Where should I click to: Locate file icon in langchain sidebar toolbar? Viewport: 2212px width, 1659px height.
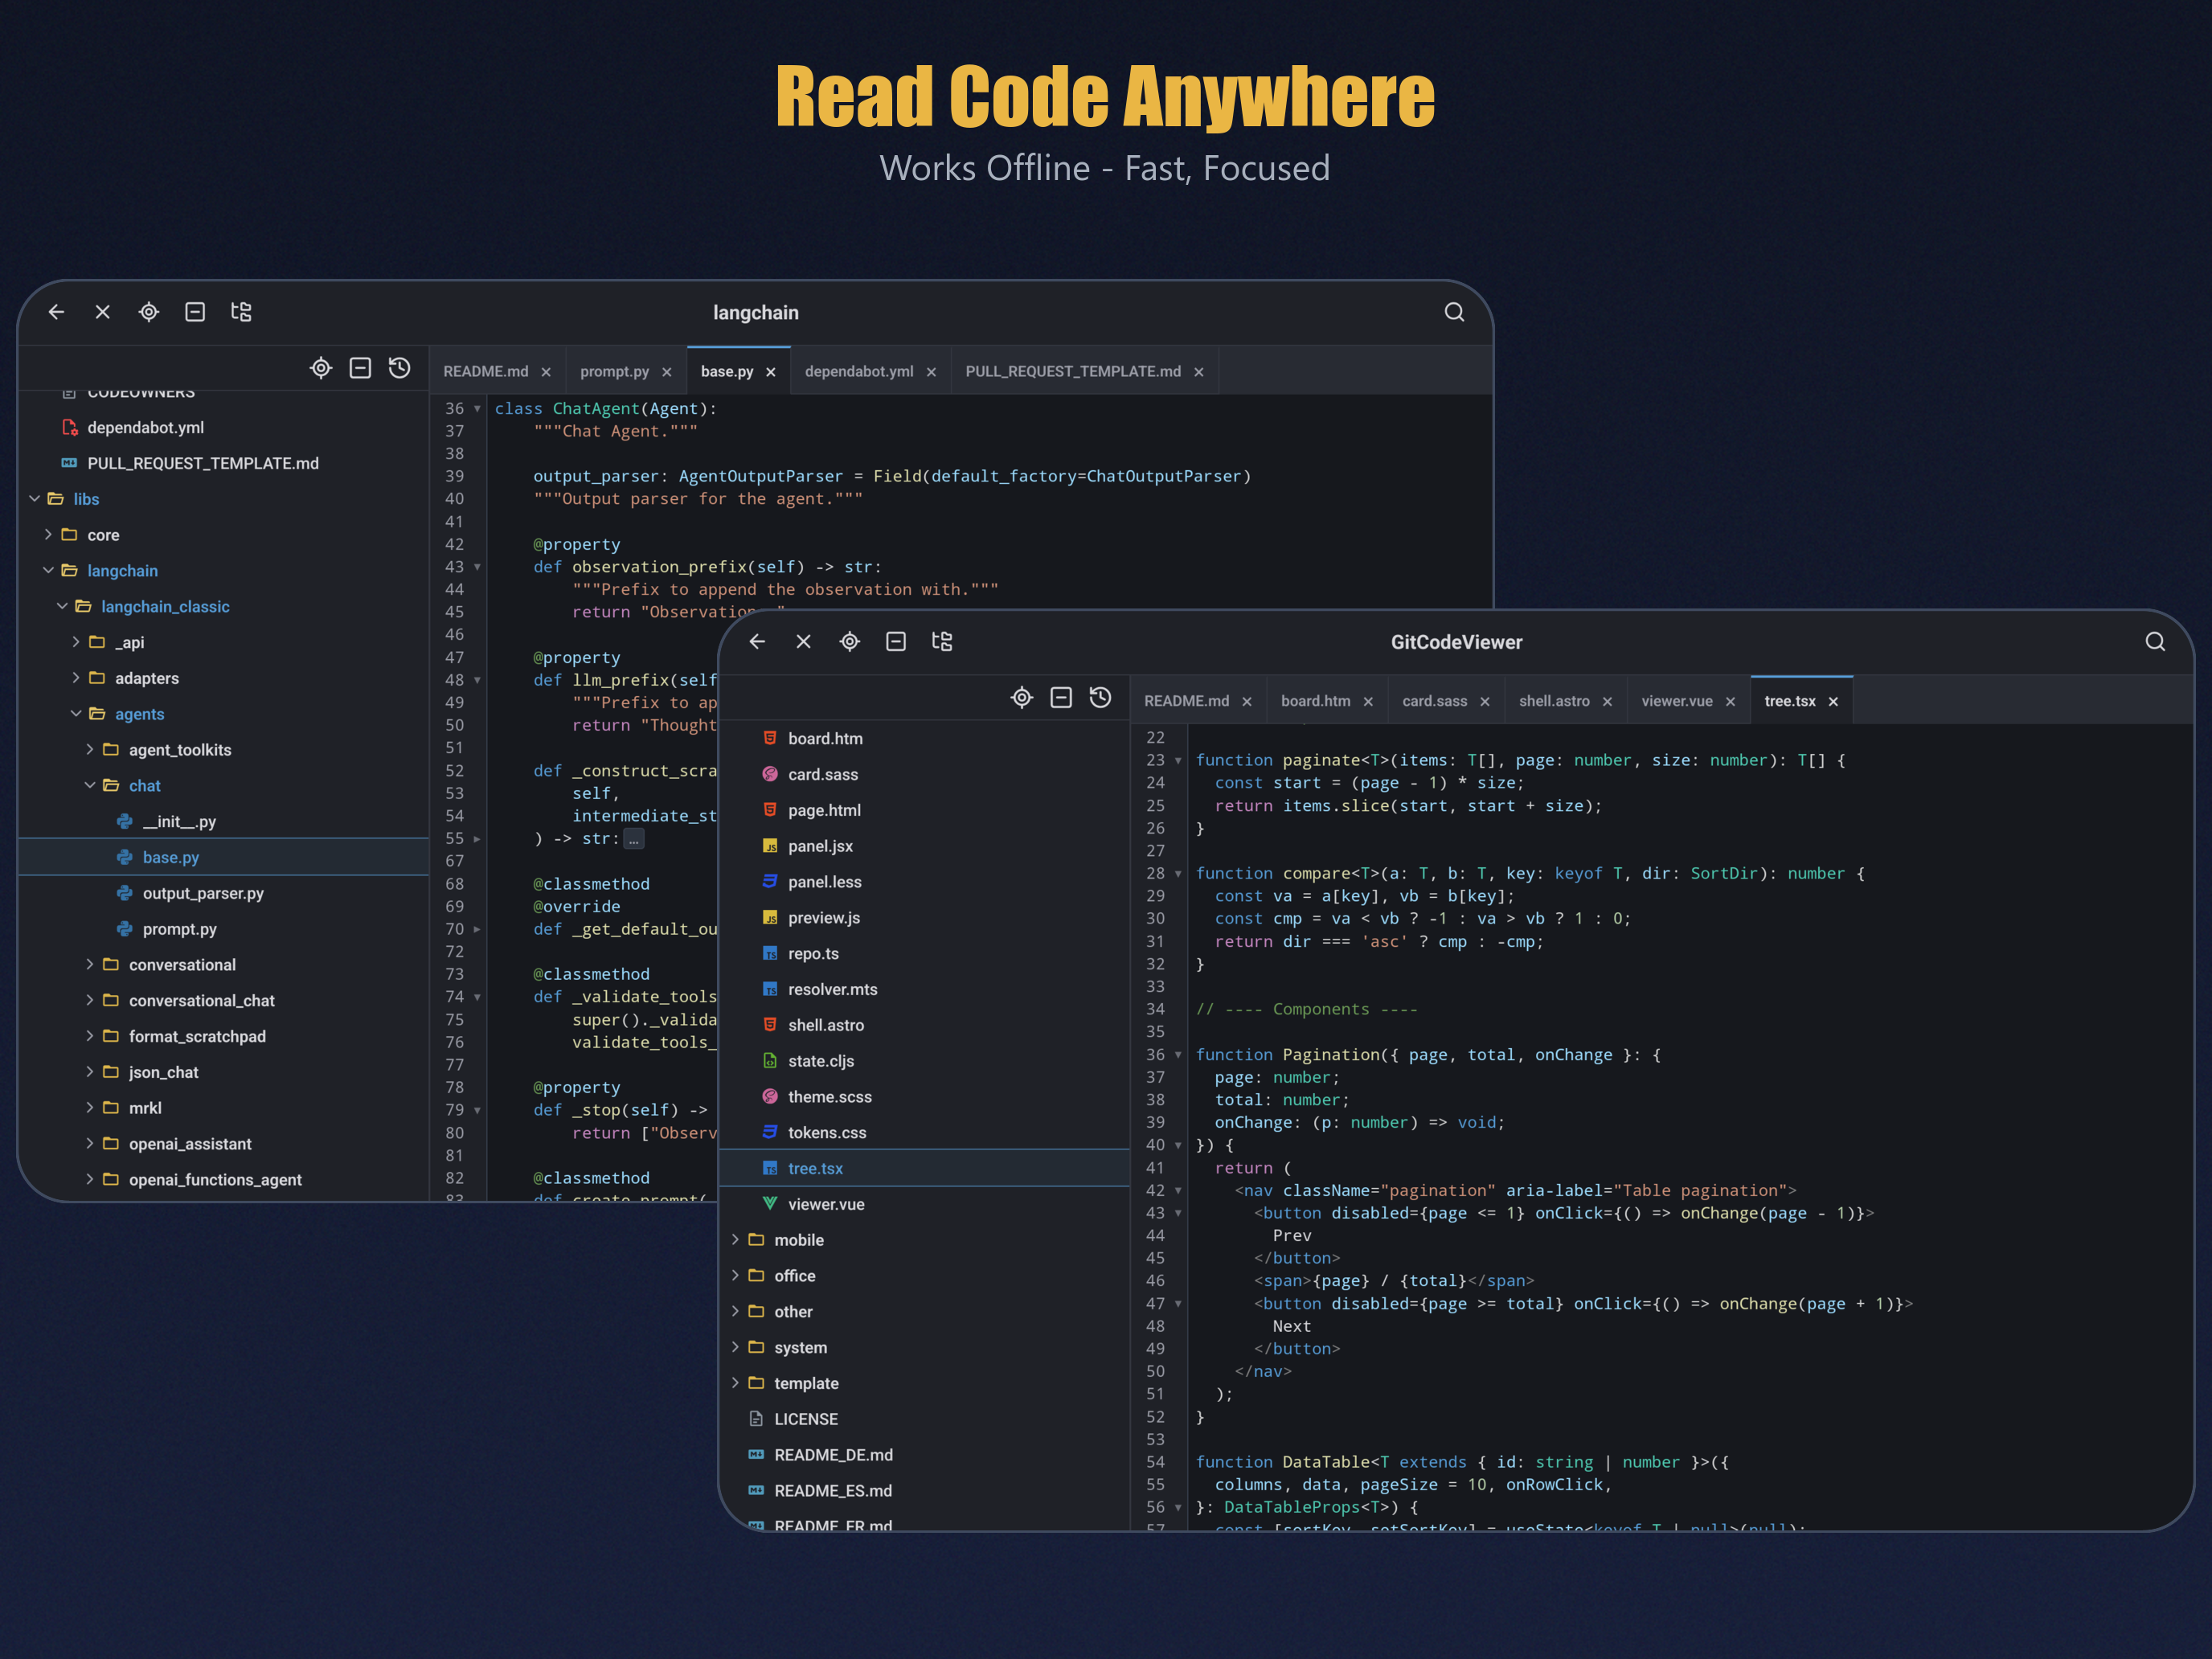tap(321, 368)
